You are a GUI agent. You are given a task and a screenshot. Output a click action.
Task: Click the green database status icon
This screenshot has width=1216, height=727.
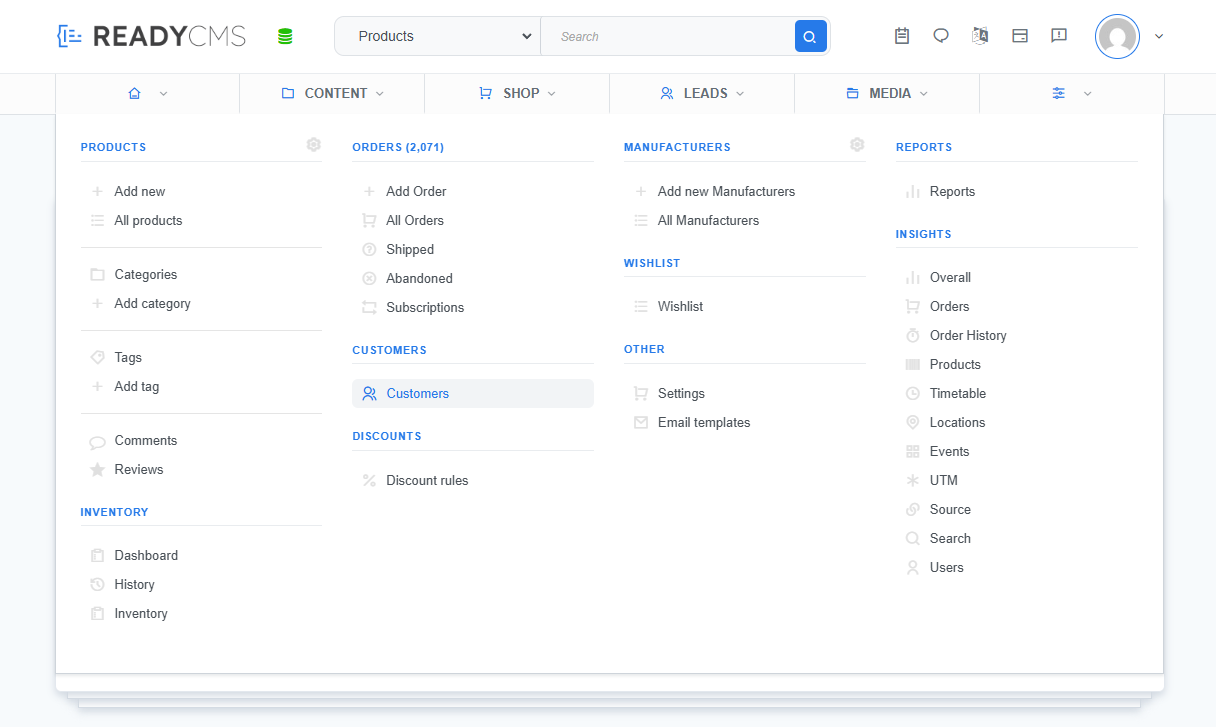pyautogui.click(x=285, y=37)
